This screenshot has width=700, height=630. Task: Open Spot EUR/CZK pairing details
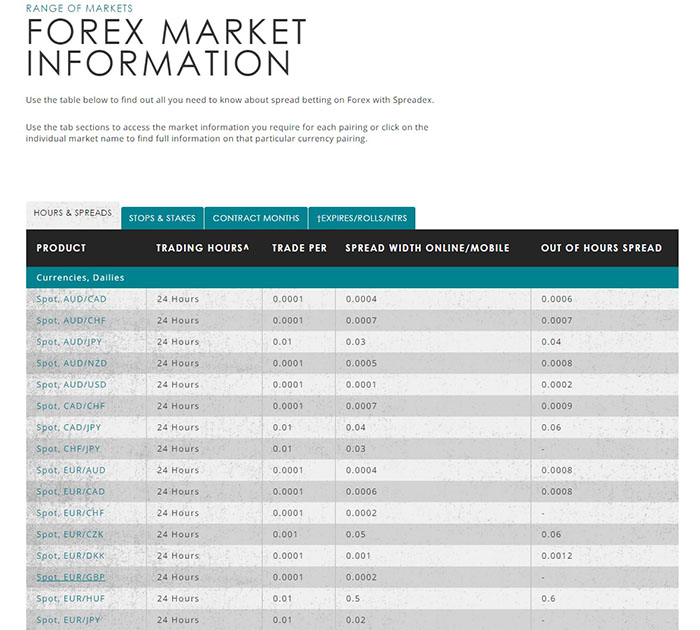[x=71, y=535]
